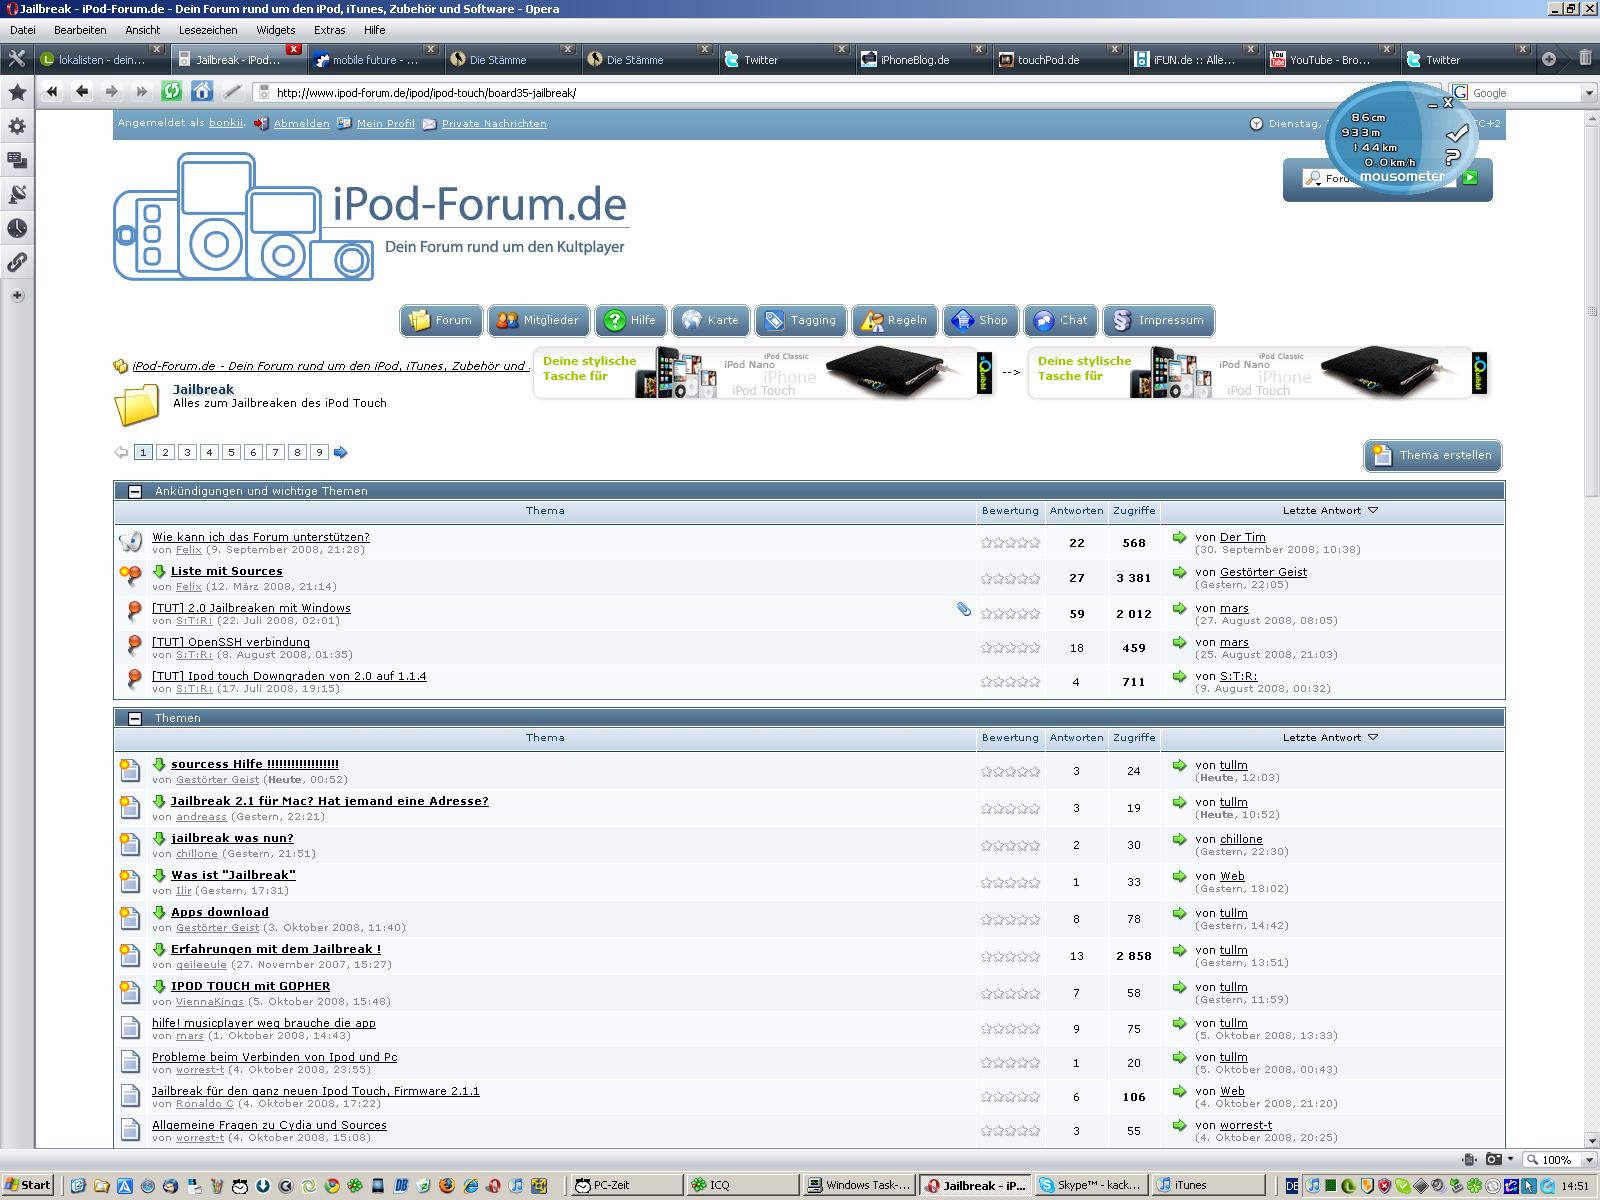
Task: Open the closed tabs trash icon
Action: (x=1585, y=58)
